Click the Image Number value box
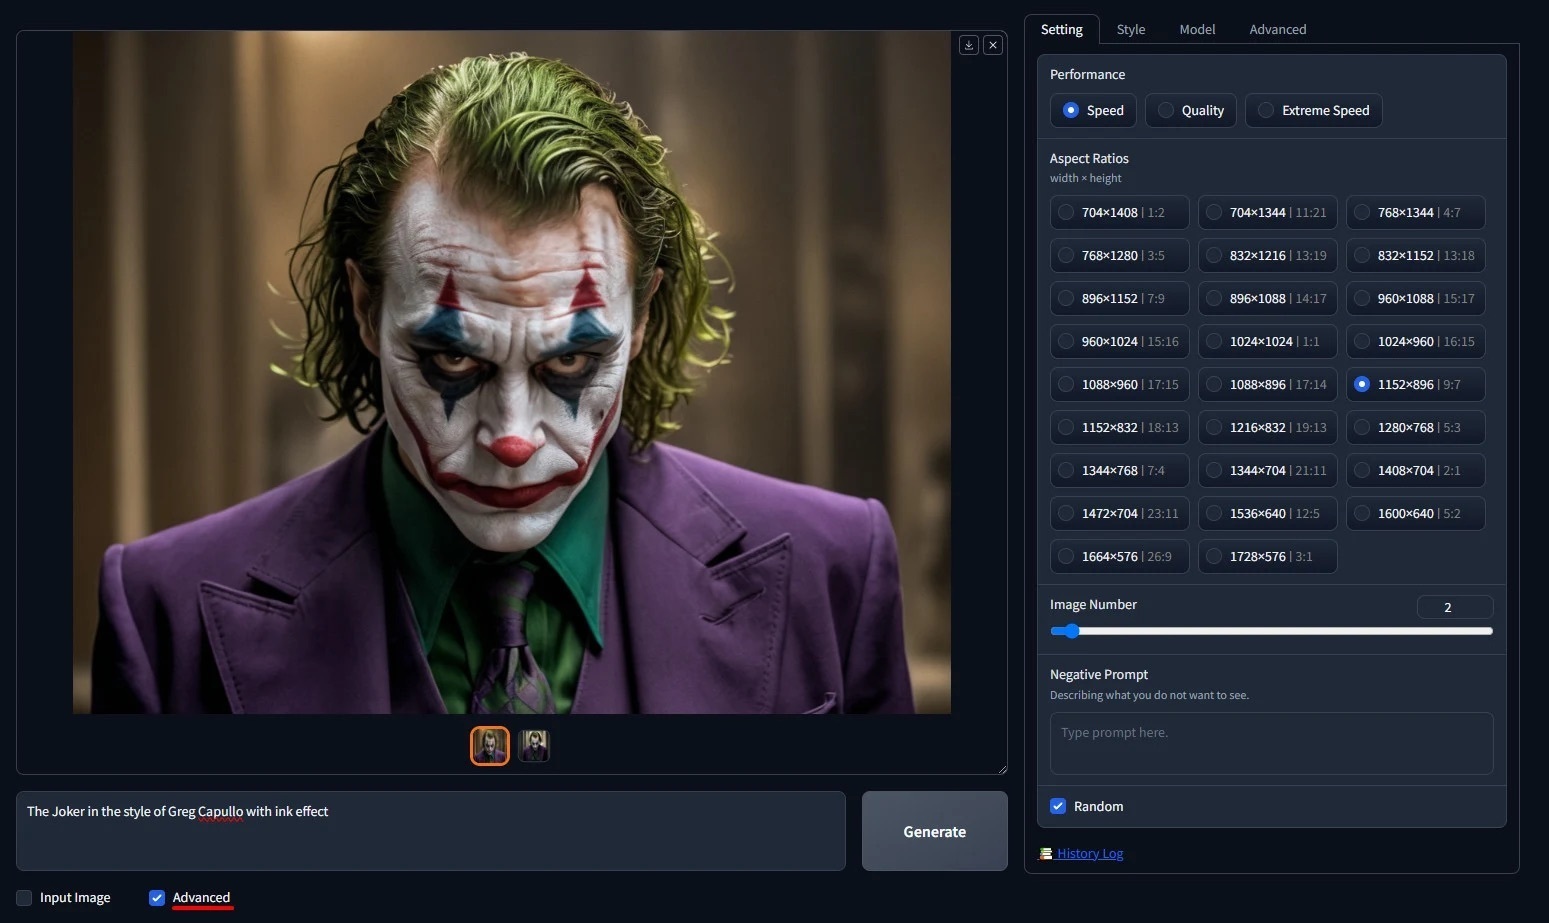The width and height of the screenshot is (1549, 923). (1454, 607)
